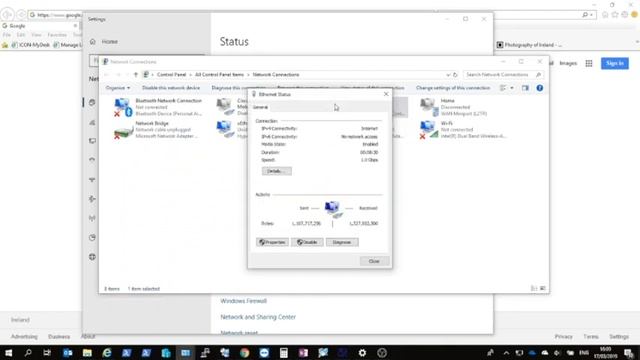
Task: Expand the address bar history dropdown
Action: point(448,75)
